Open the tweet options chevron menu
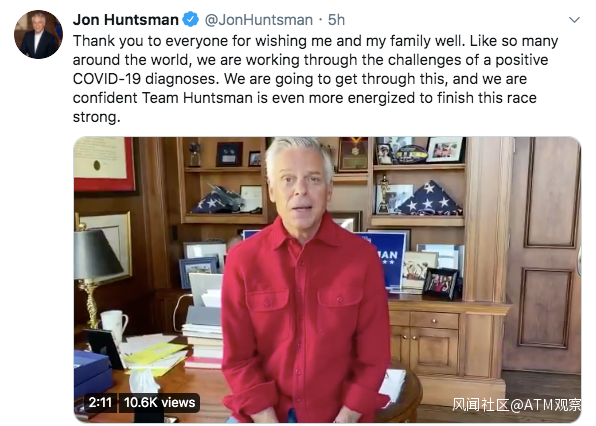This screenshot has width=596, height=426. pos(574,20)
